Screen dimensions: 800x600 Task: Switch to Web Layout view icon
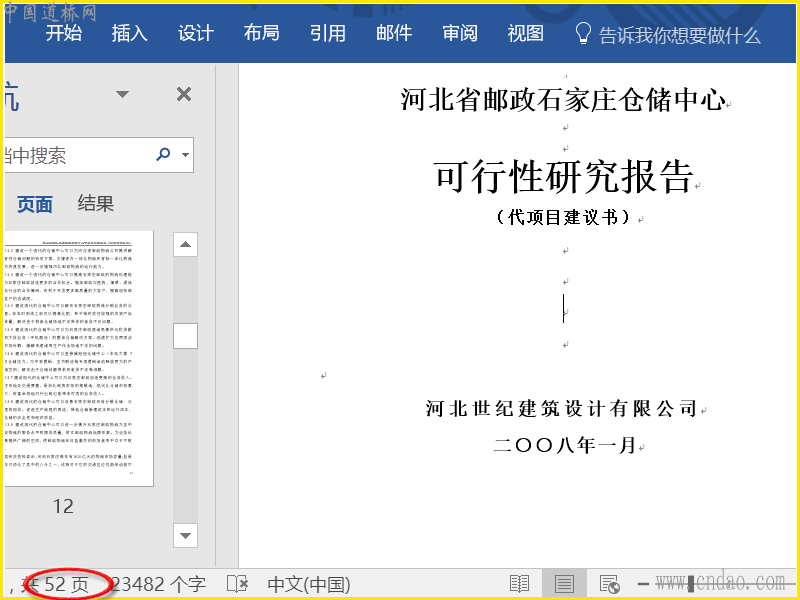coord(609,584)
